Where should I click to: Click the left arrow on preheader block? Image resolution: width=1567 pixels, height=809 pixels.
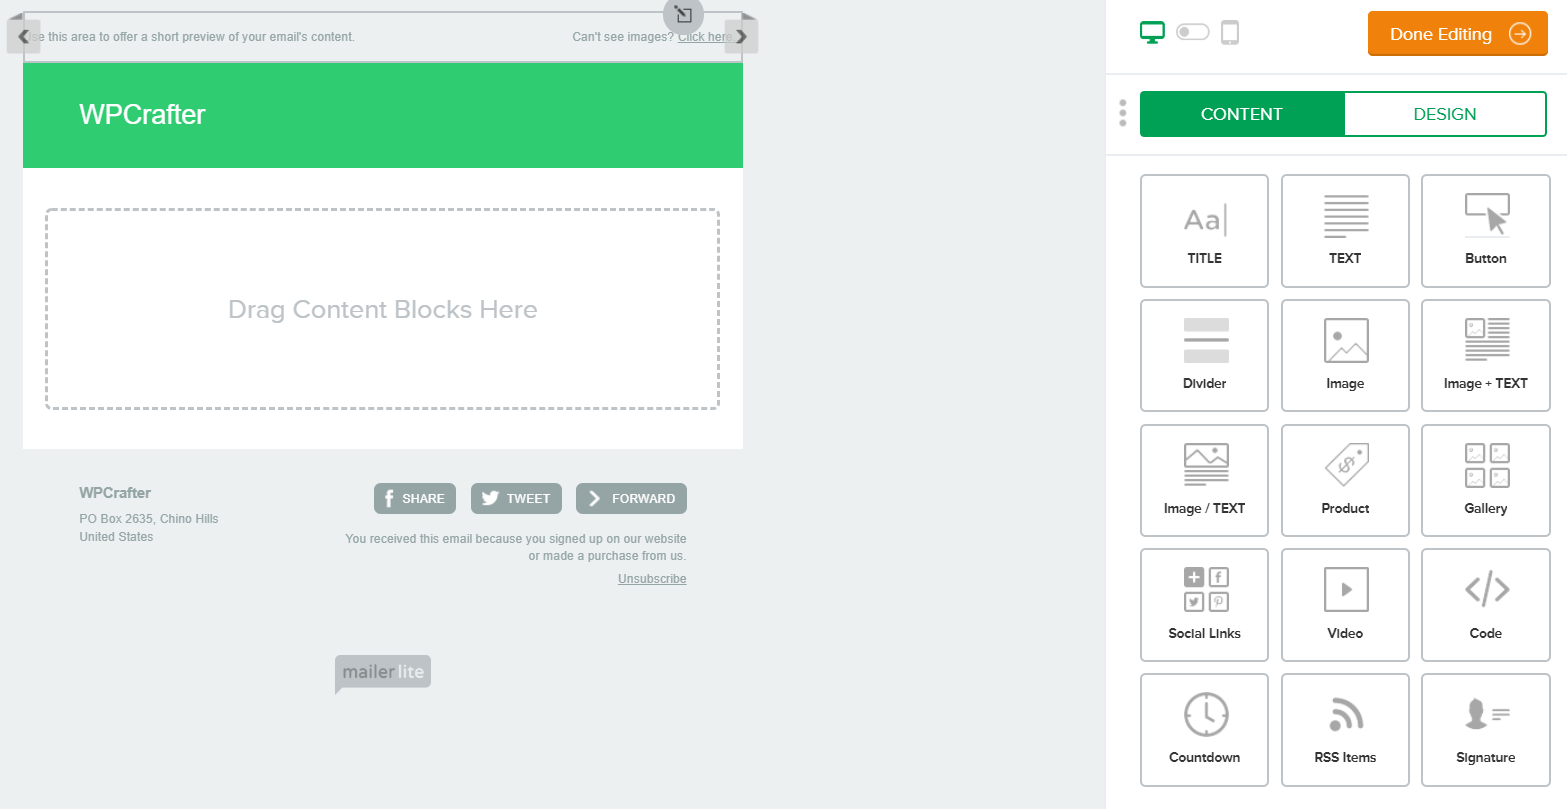click(x=24, y=37)
